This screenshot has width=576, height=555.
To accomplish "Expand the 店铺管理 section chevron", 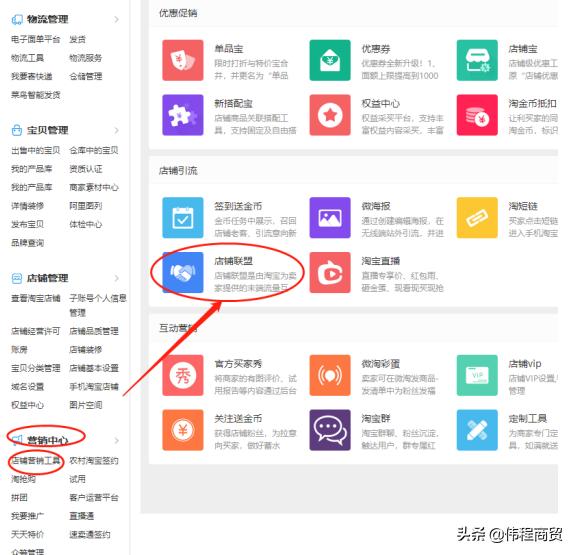I will [116, 278].
